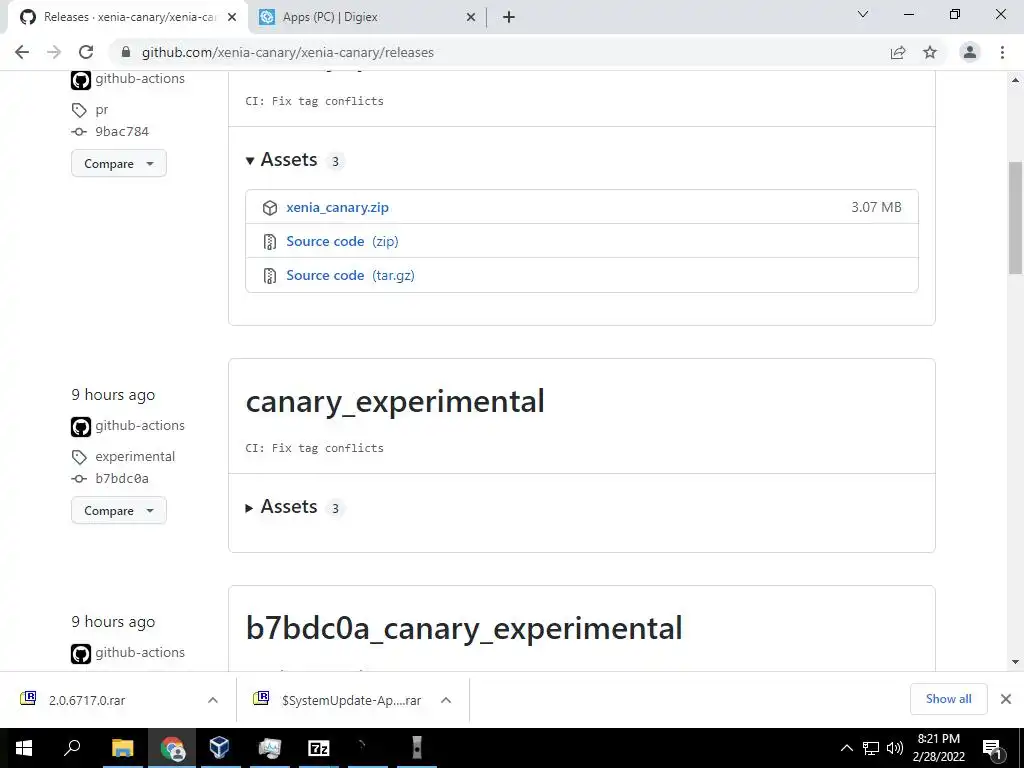Open VirtualBox from the taskbar
1024x768 pixels.
(219, 748)
